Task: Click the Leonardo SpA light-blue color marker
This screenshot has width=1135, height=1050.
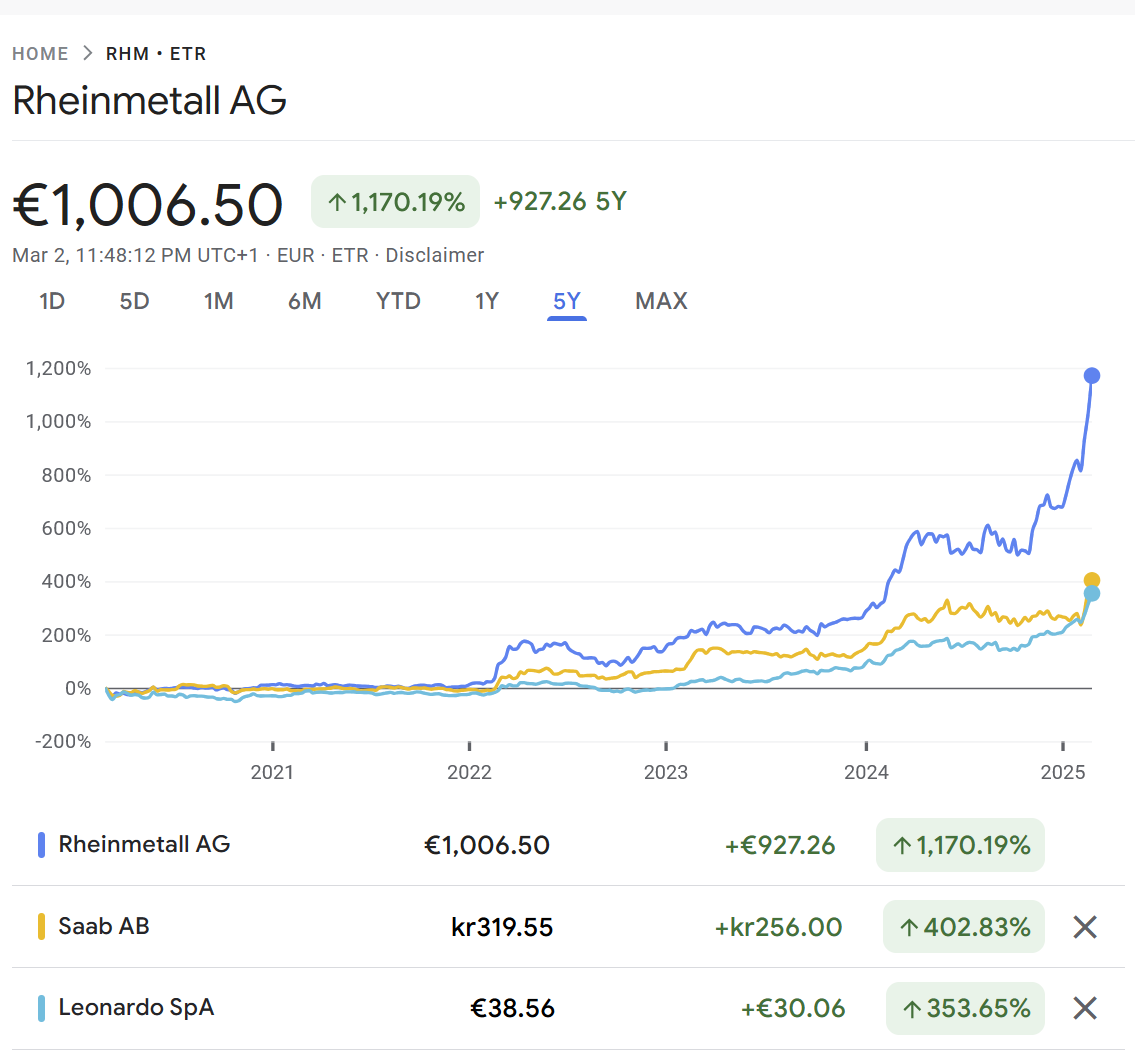Action: click(x=41, y=1008)
